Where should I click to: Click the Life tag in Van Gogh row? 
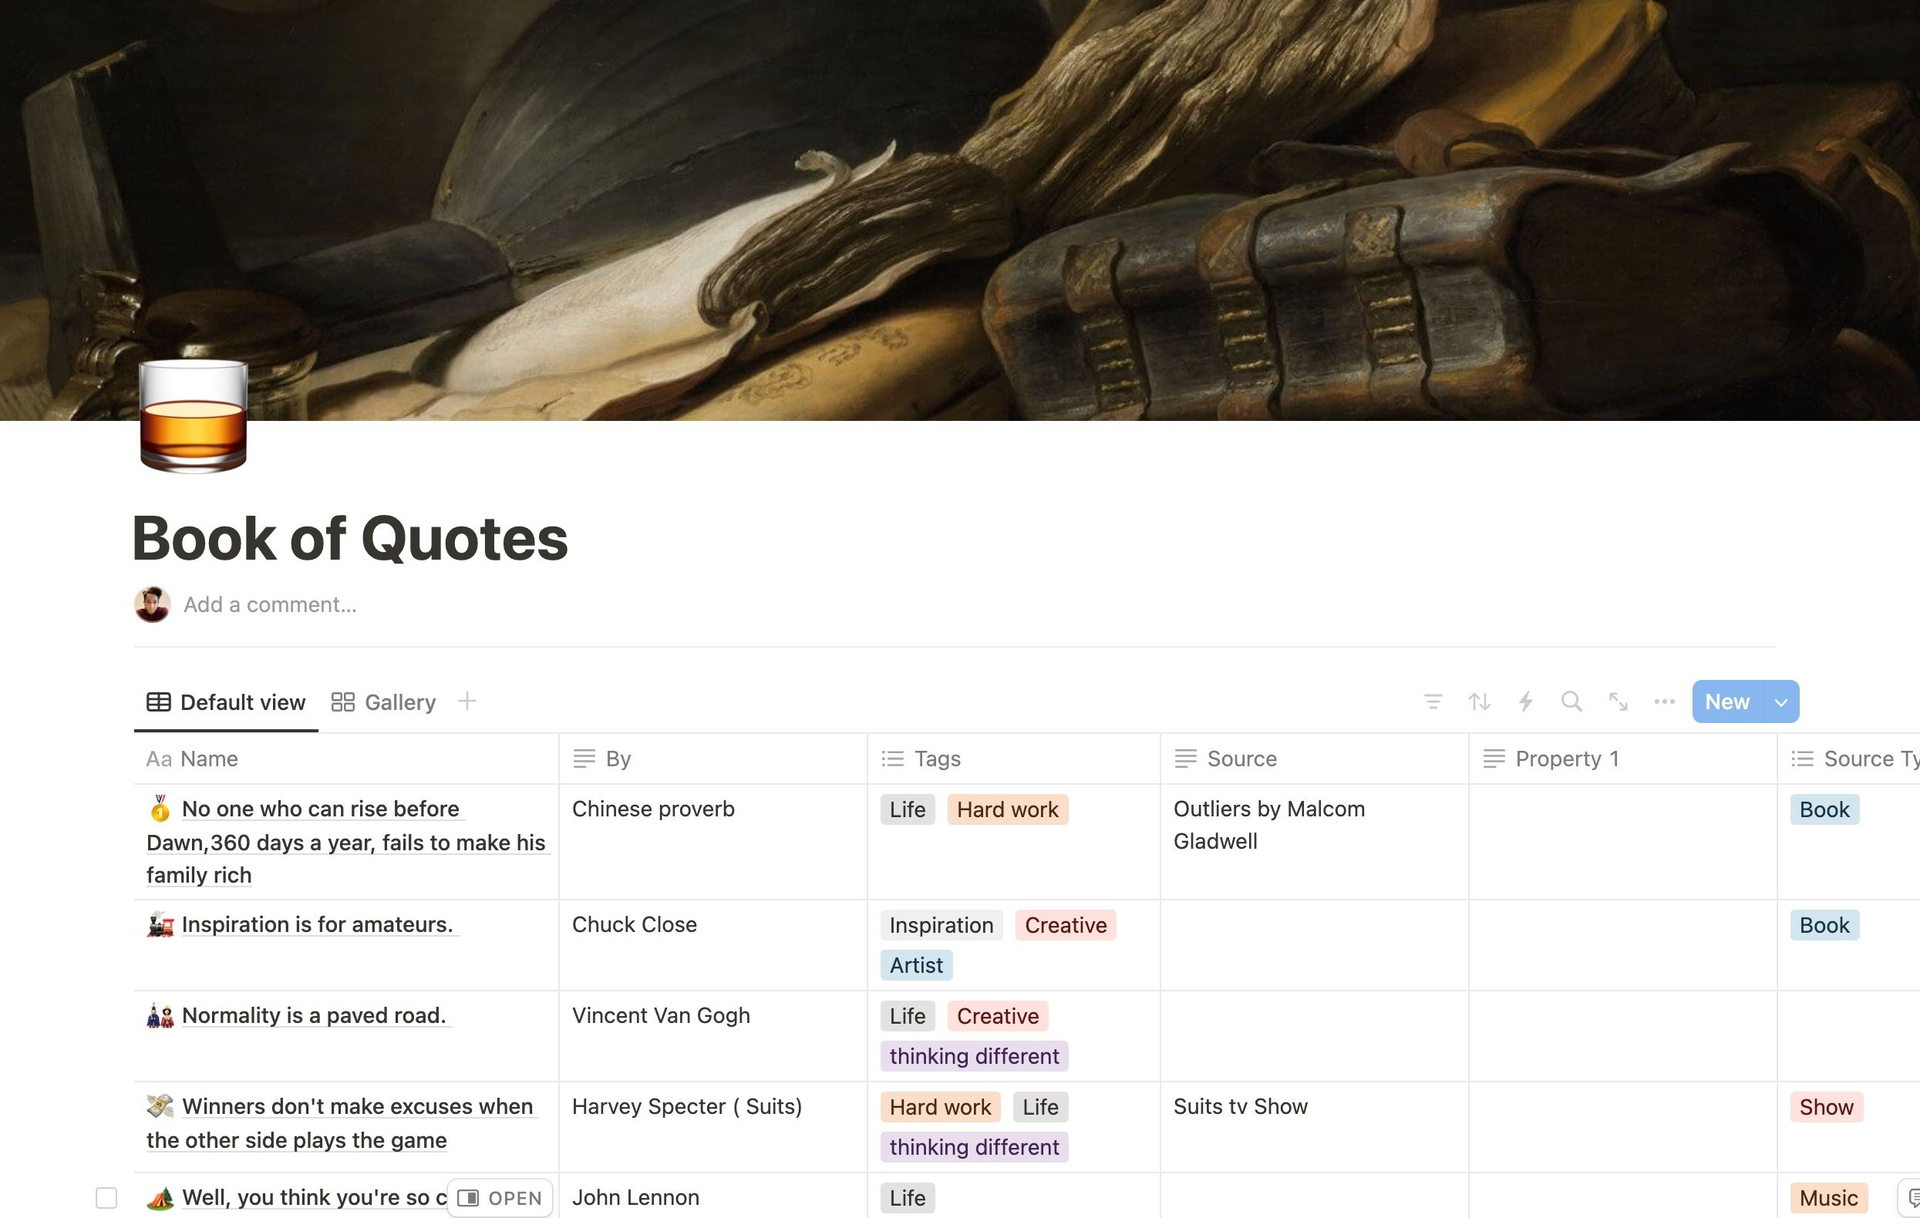point(907,1016)
